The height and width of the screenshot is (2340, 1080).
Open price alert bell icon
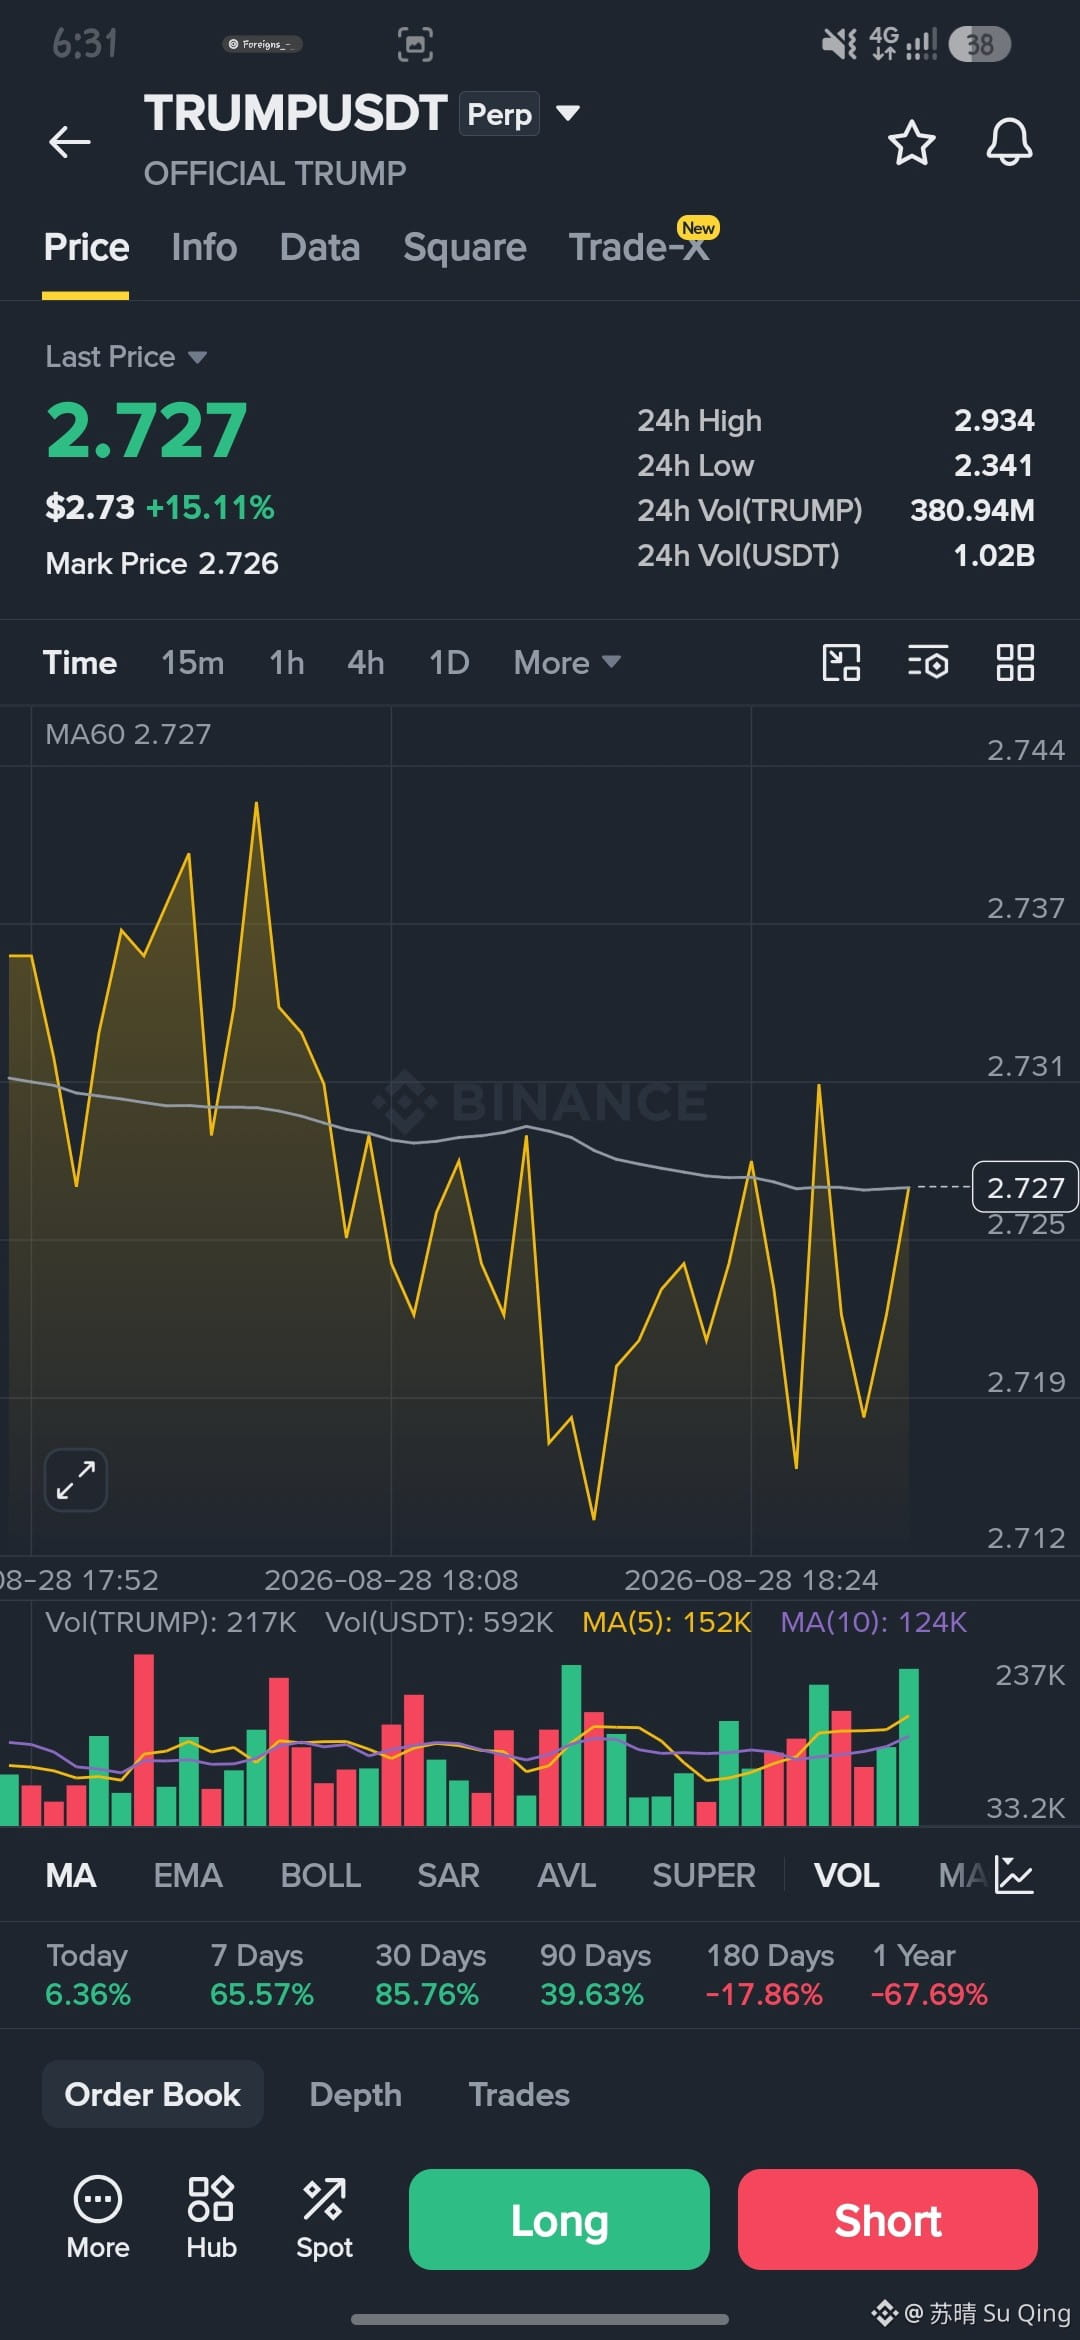pos(1009,142)
